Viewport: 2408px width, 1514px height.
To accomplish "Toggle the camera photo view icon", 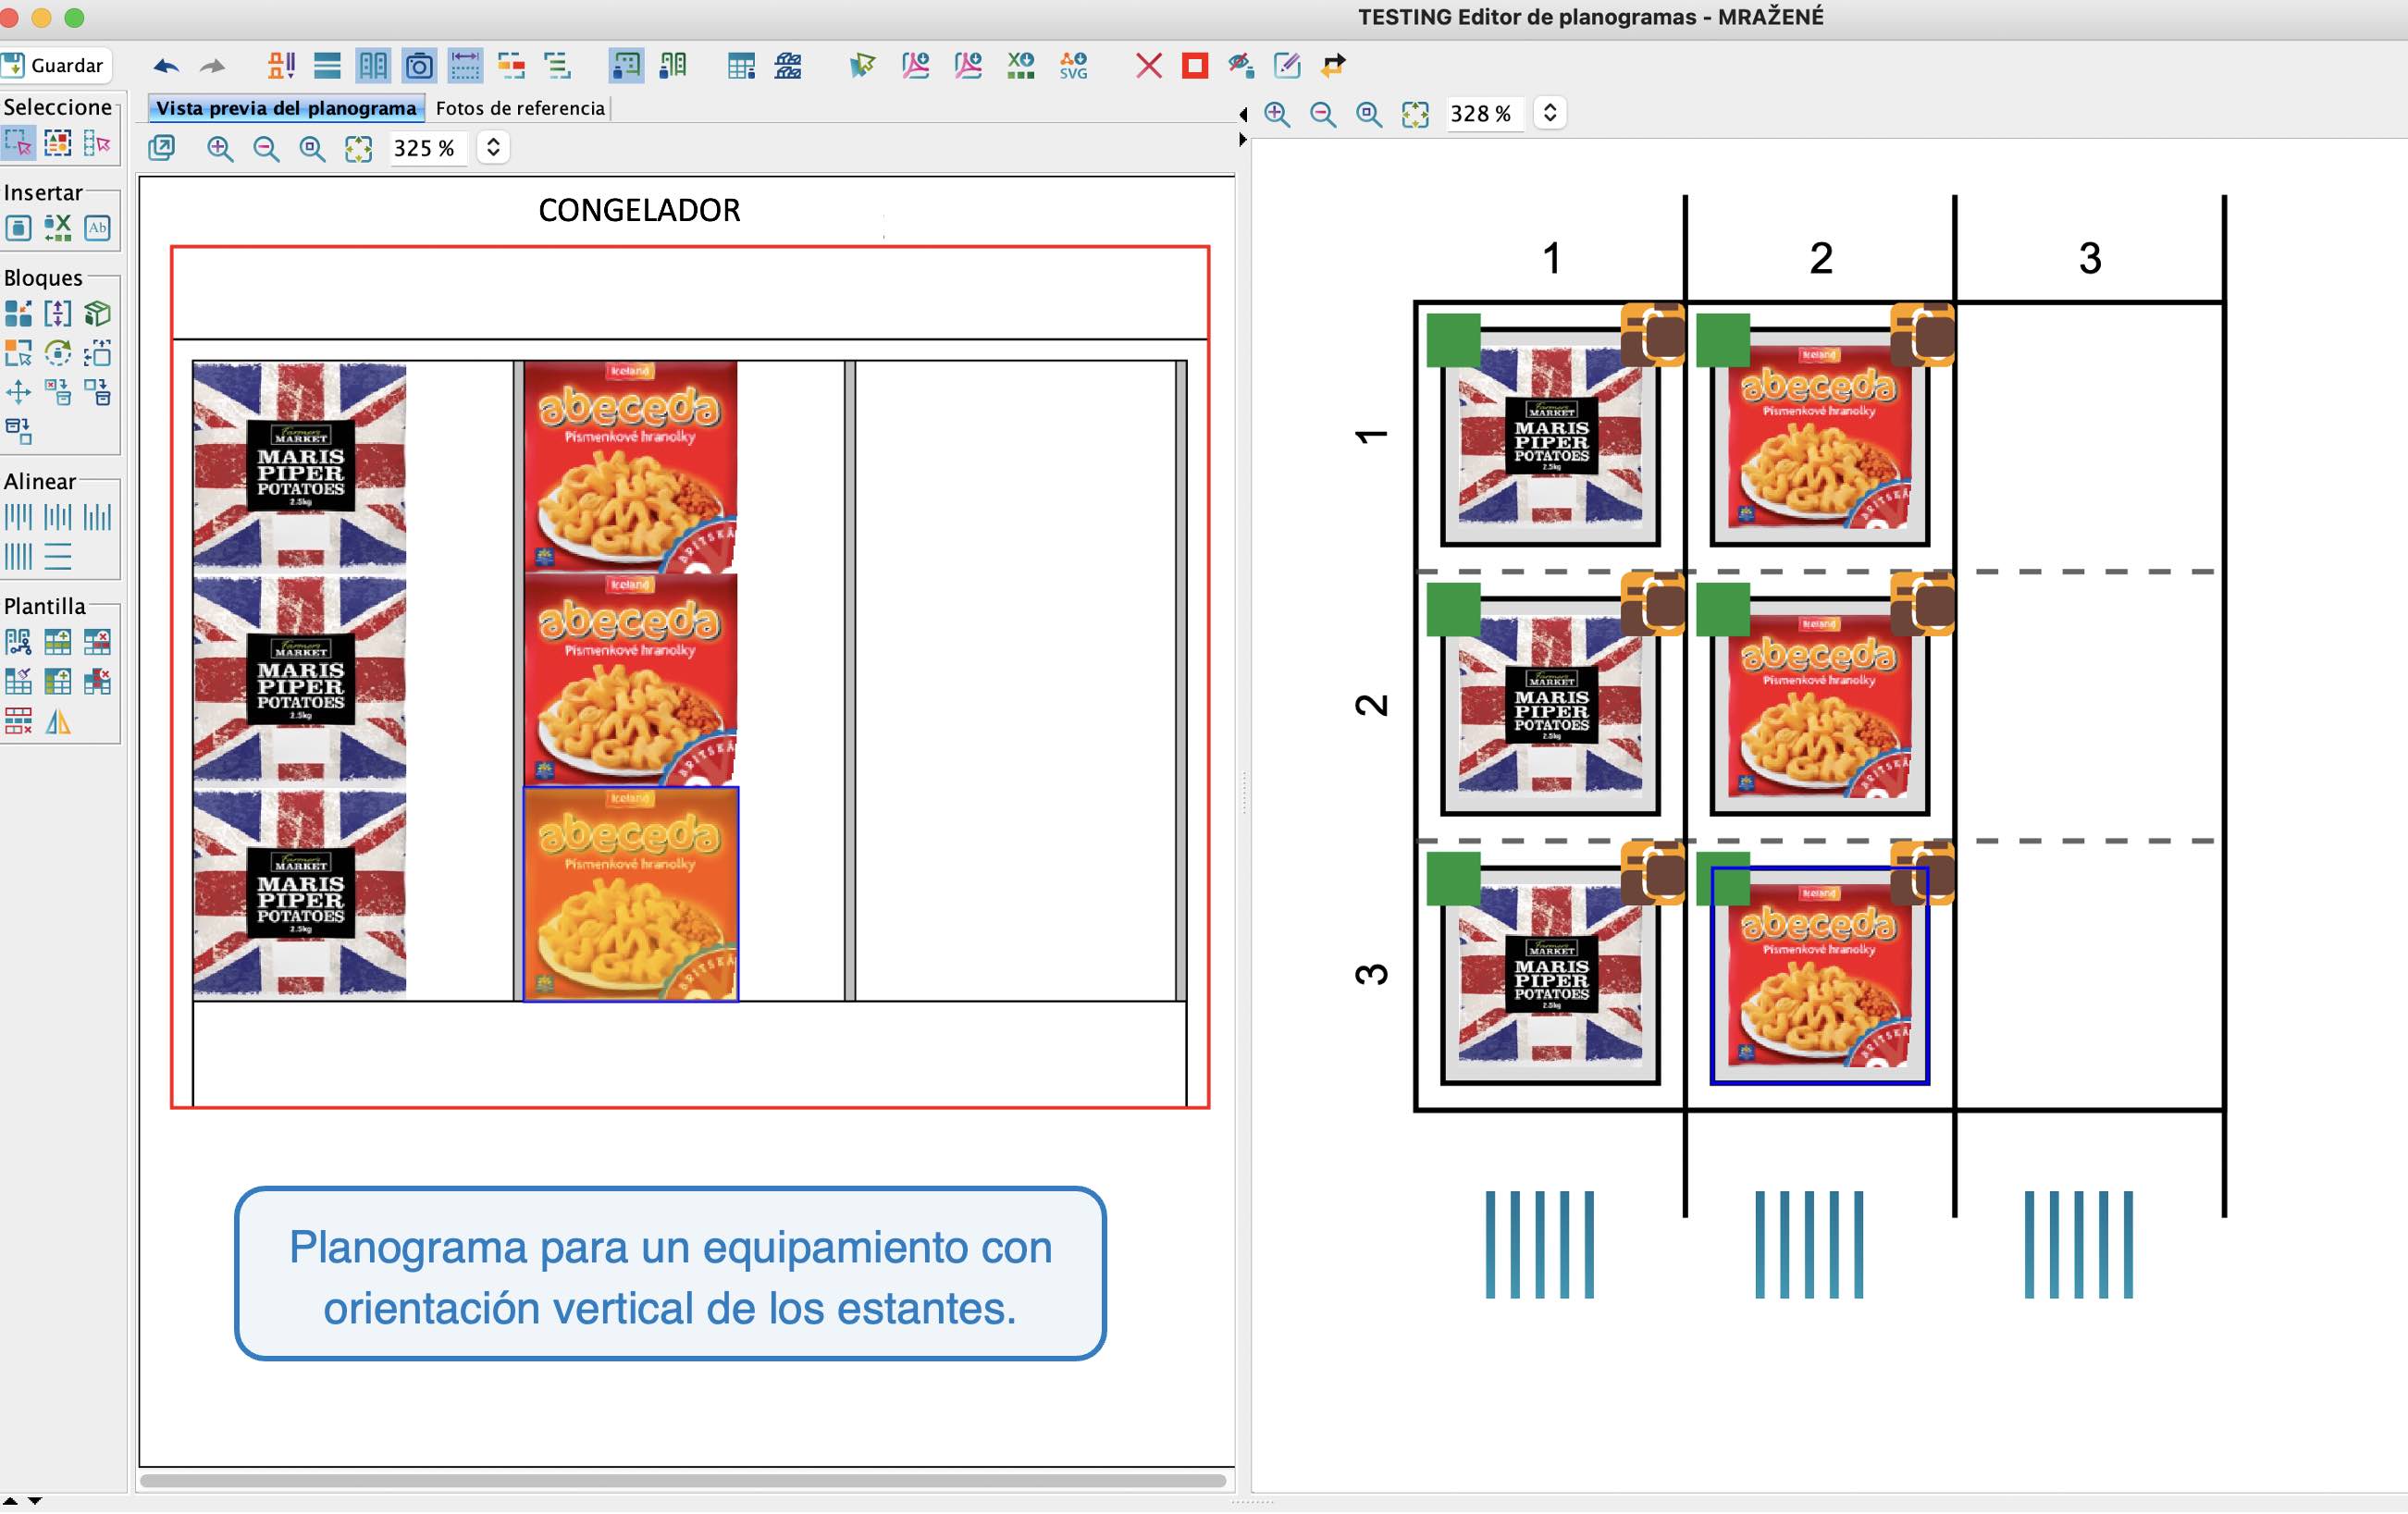I will click(x=419, y=66).
